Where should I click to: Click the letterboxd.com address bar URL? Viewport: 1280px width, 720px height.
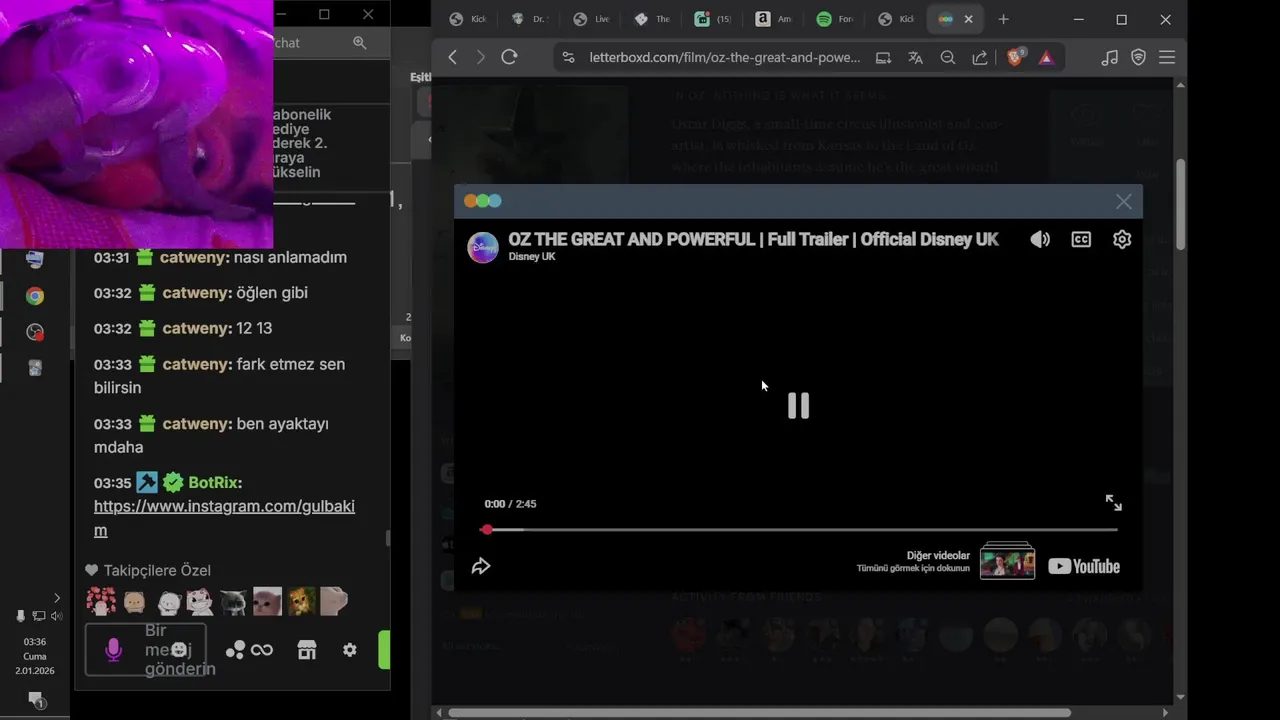[724, 58]
